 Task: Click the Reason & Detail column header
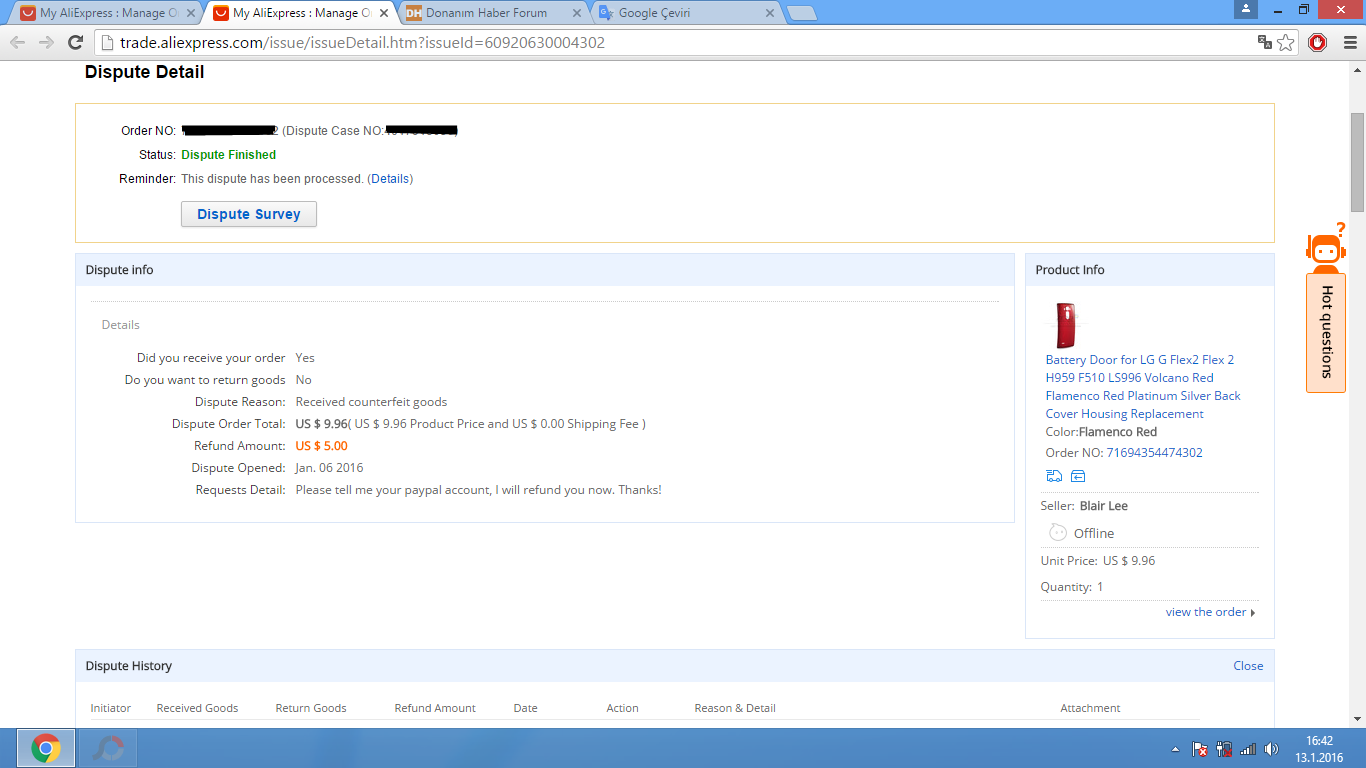click(x=735, y=708)
